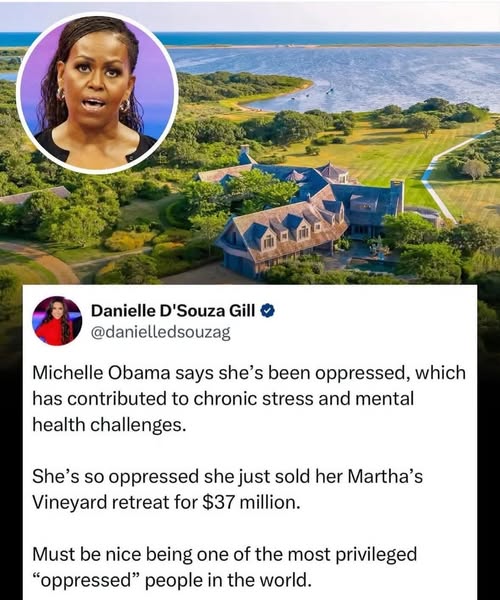Image resolution: width=500 pixels, height=600 pixels.
Task: Click the word 'oppressed' in quotation marks
Action: click(84, 581)
